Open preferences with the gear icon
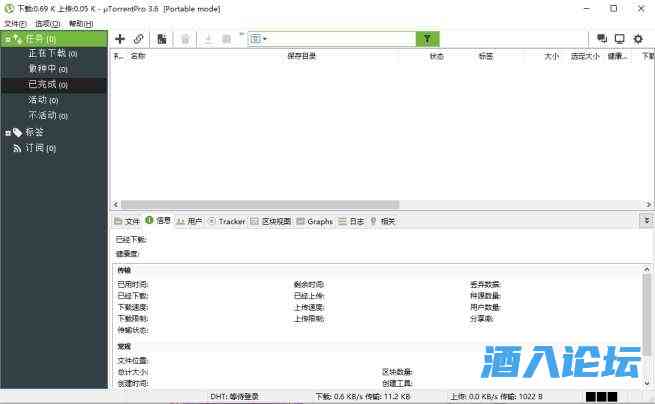 point(638,39)
